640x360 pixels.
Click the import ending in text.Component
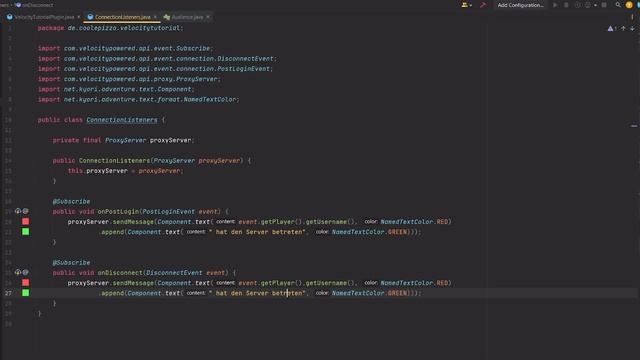pos(116,89)
